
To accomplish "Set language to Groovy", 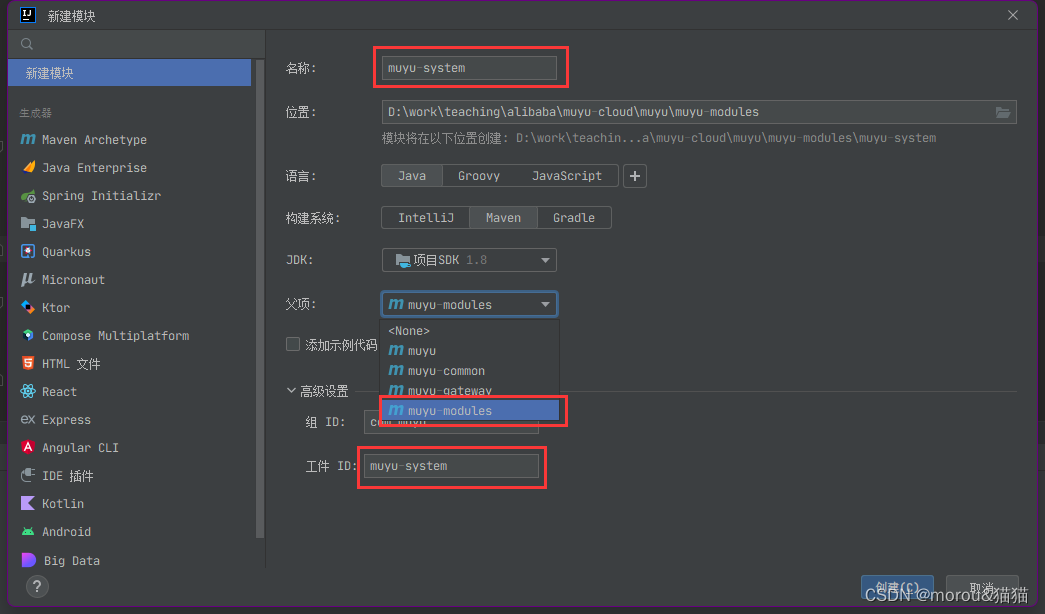I will pos(479,176).
